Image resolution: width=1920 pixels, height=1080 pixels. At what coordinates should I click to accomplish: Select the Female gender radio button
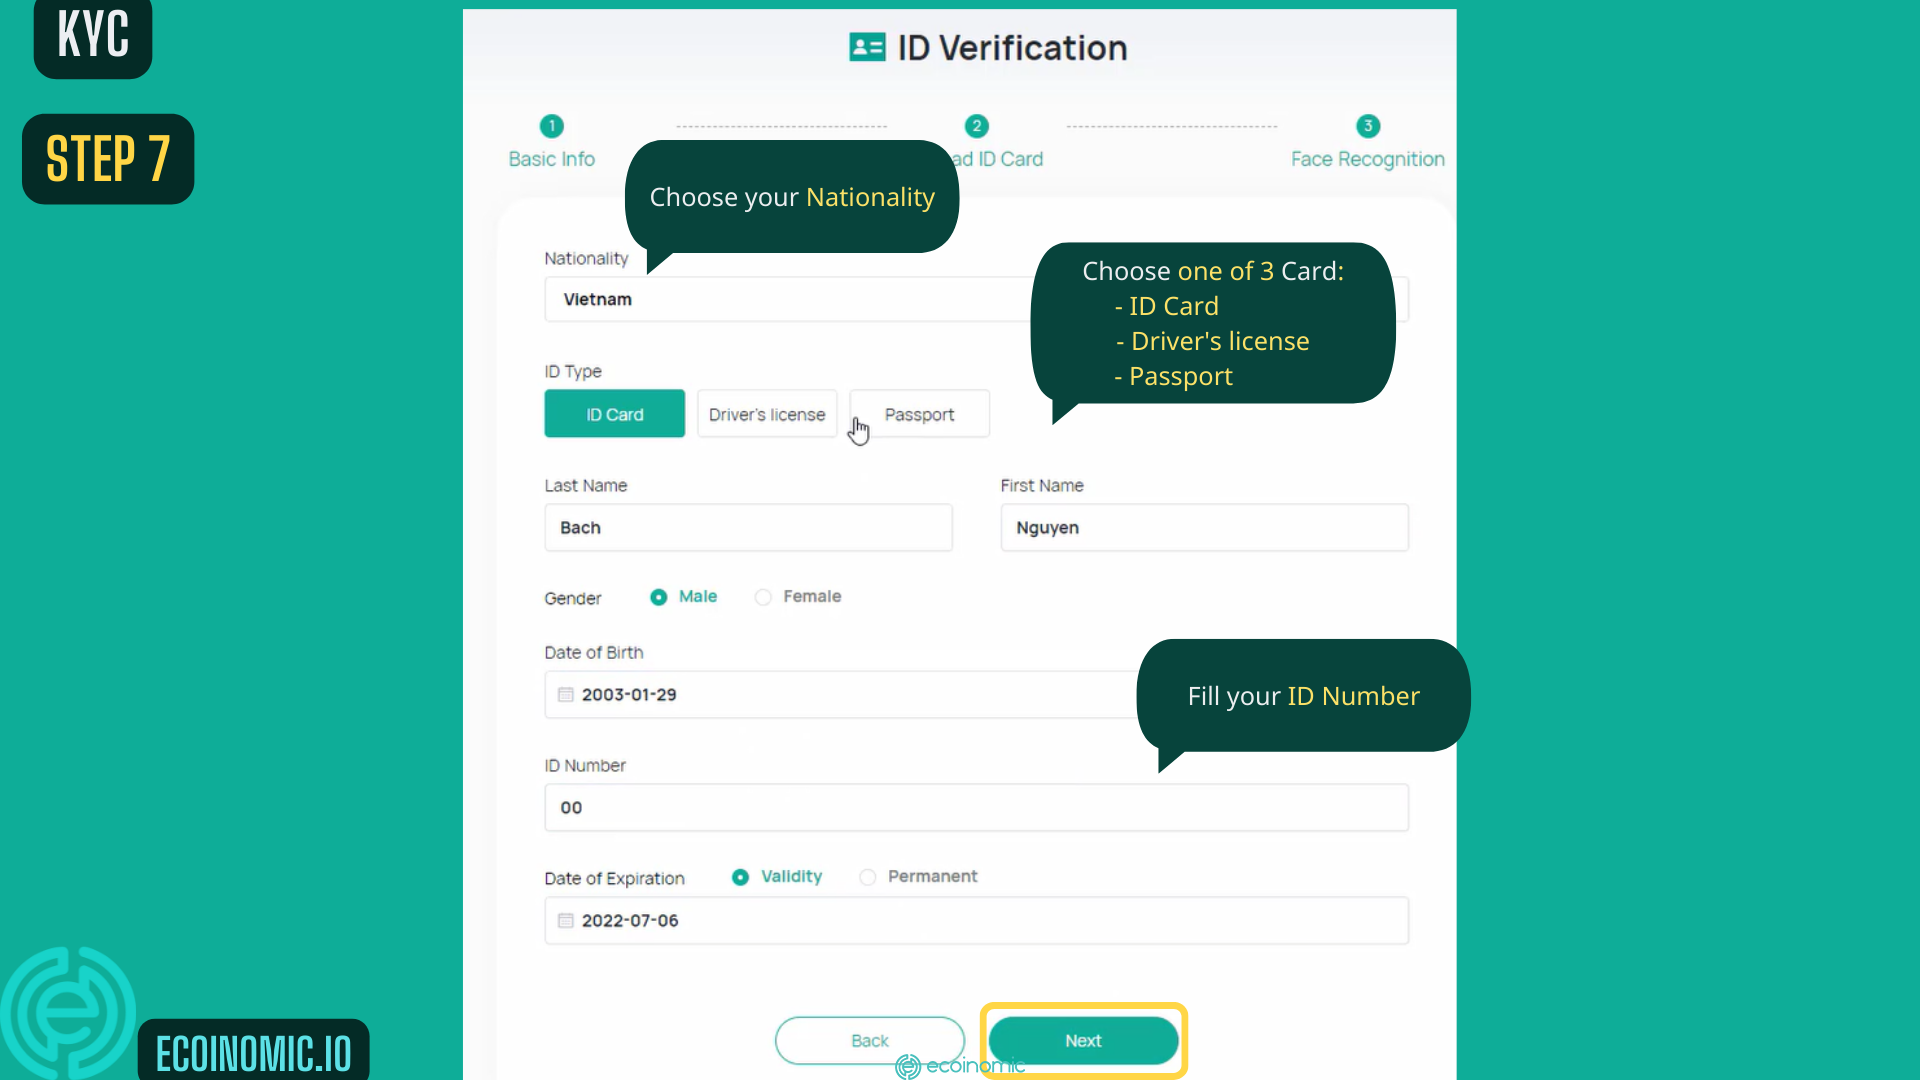[764, 596]
